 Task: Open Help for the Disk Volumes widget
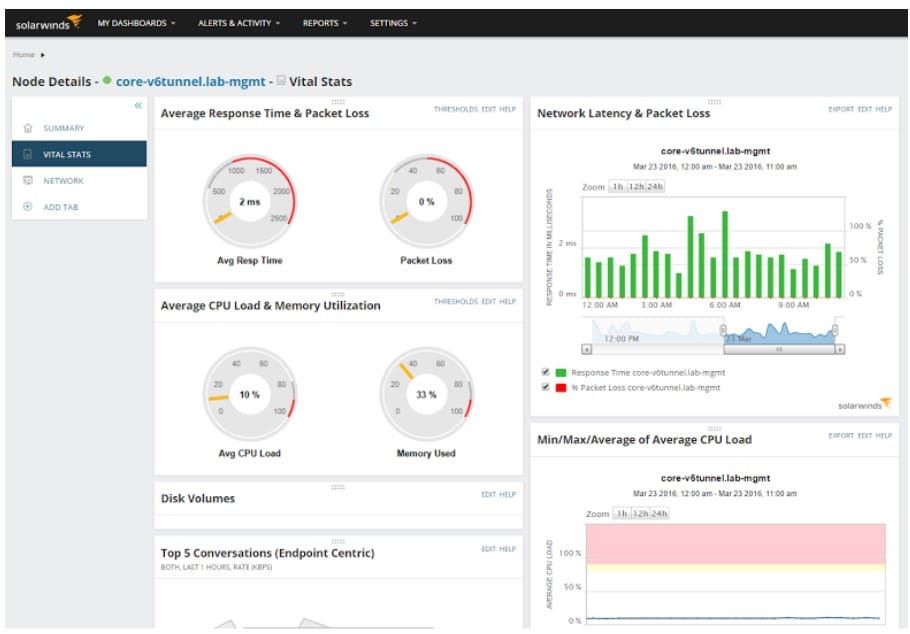pos(508,495)
